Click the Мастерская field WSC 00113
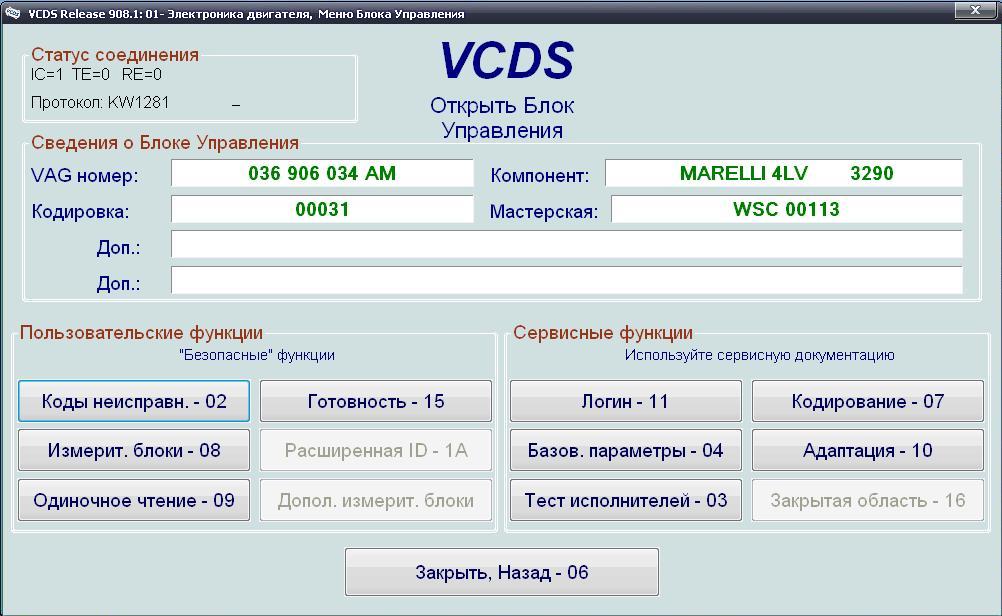The width and height of the screenshot is (1002, 616). [x=787, y=209]
